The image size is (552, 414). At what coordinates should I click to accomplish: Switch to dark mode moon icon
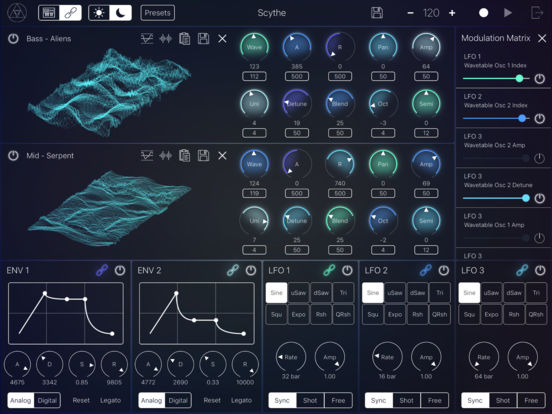120,13
